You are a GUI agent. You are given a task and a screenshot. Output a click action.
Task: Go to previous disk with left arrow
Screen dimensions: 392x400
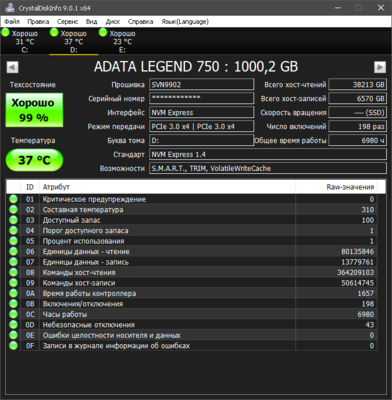pos(12,67)
